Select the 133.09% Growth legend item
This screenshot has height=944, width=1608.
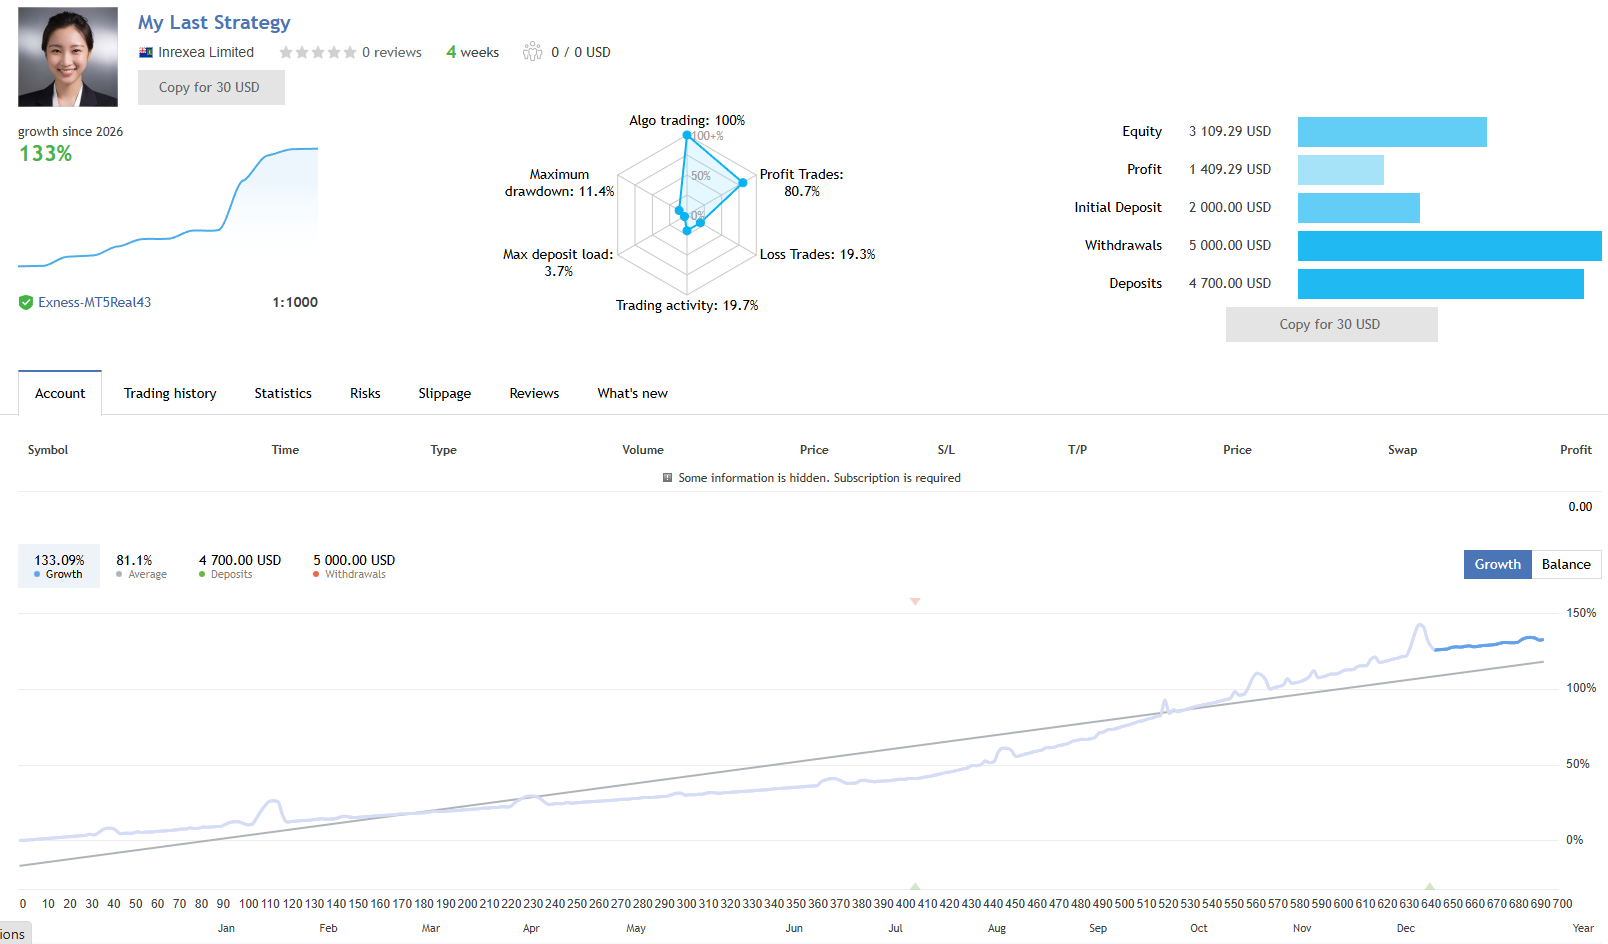[x=59, y=566]
